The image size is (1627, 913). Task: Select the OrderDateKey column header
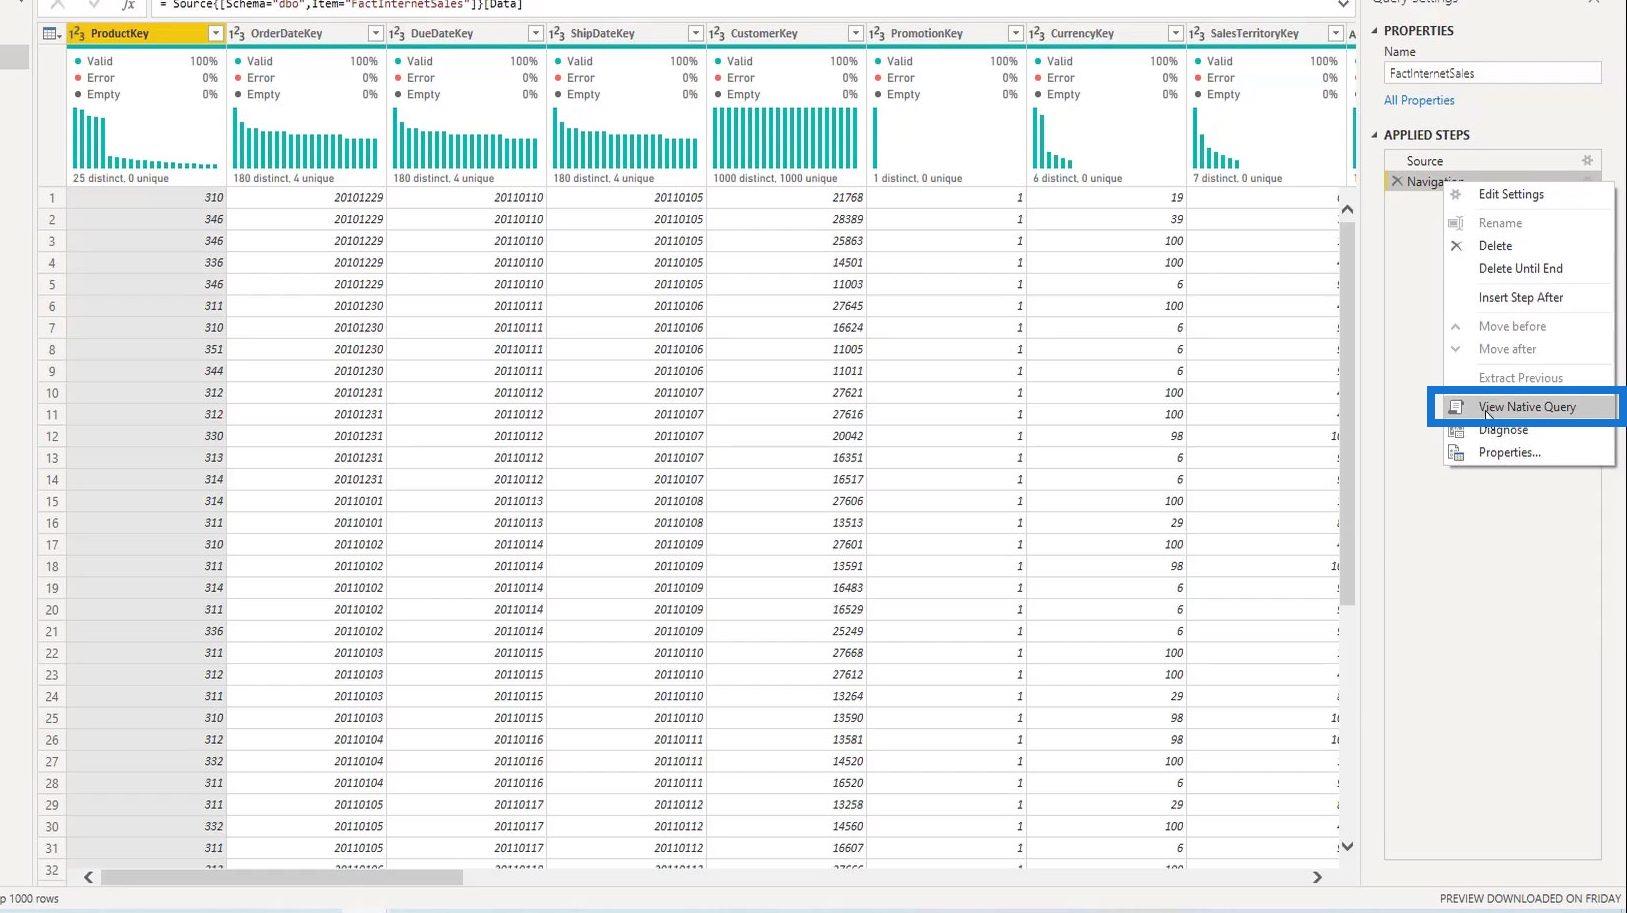[286, 34]
